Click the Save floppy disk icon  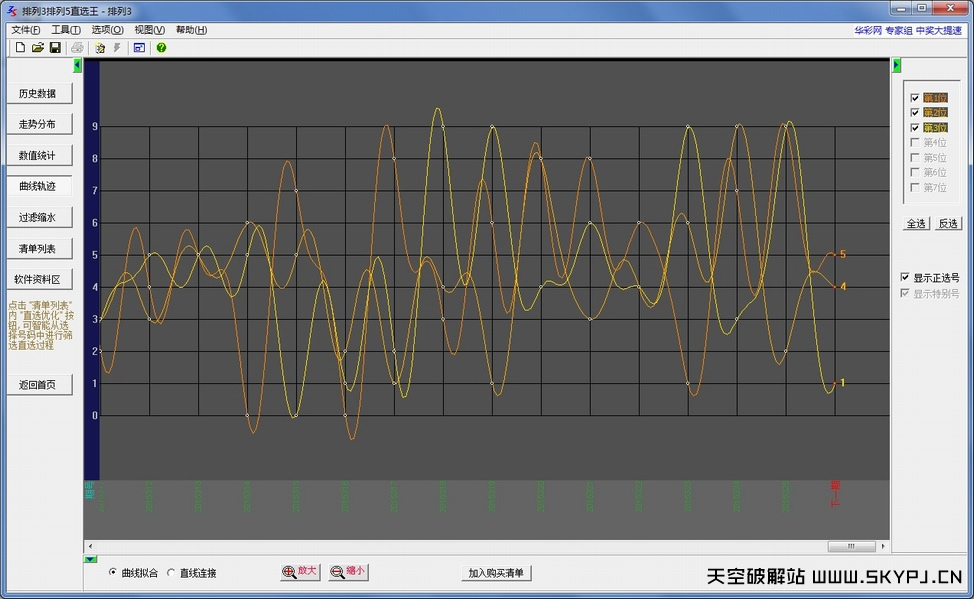point(55,47)
